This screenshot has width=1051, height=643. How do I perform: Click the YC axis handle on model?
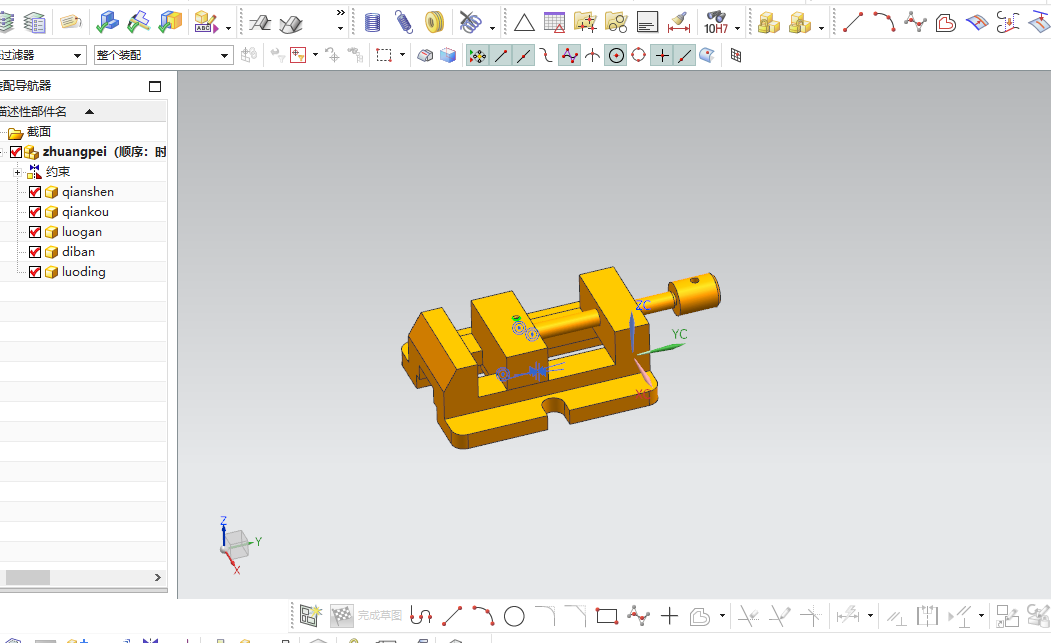point(672,347)
